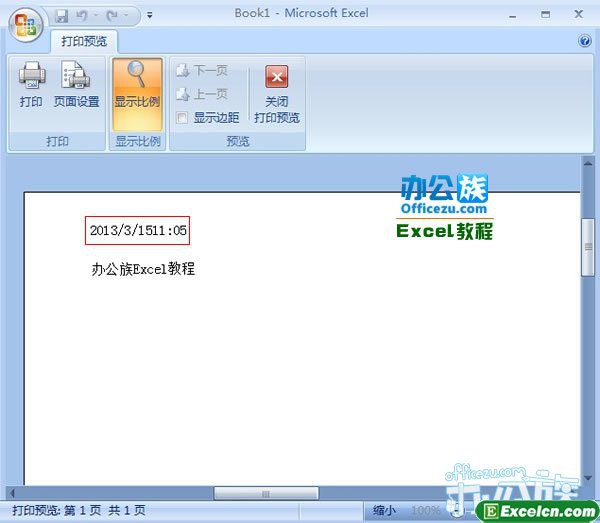Go to 上一页 previous page
The image size is (600, 523).
202,94
